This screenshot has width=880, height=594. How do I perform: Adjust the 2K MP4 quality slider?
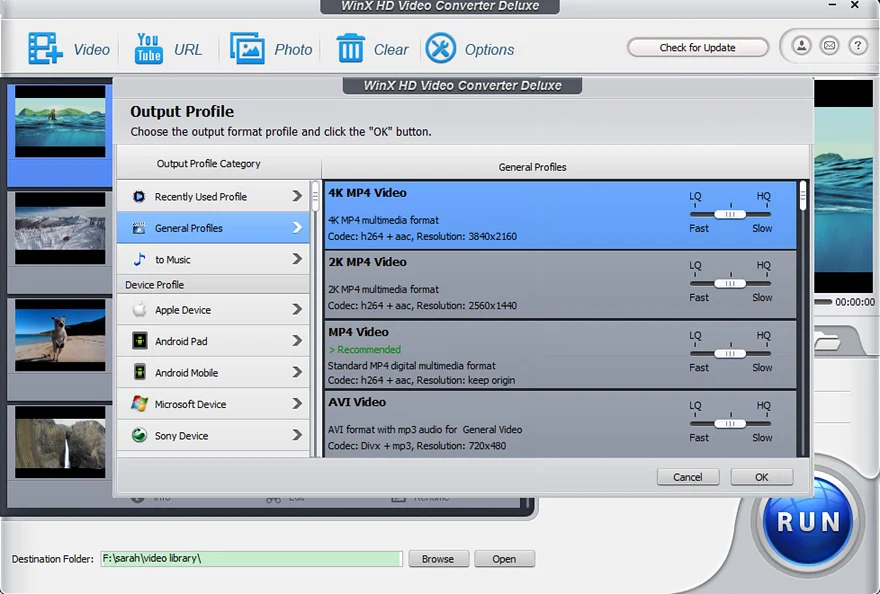click(730, 284)
